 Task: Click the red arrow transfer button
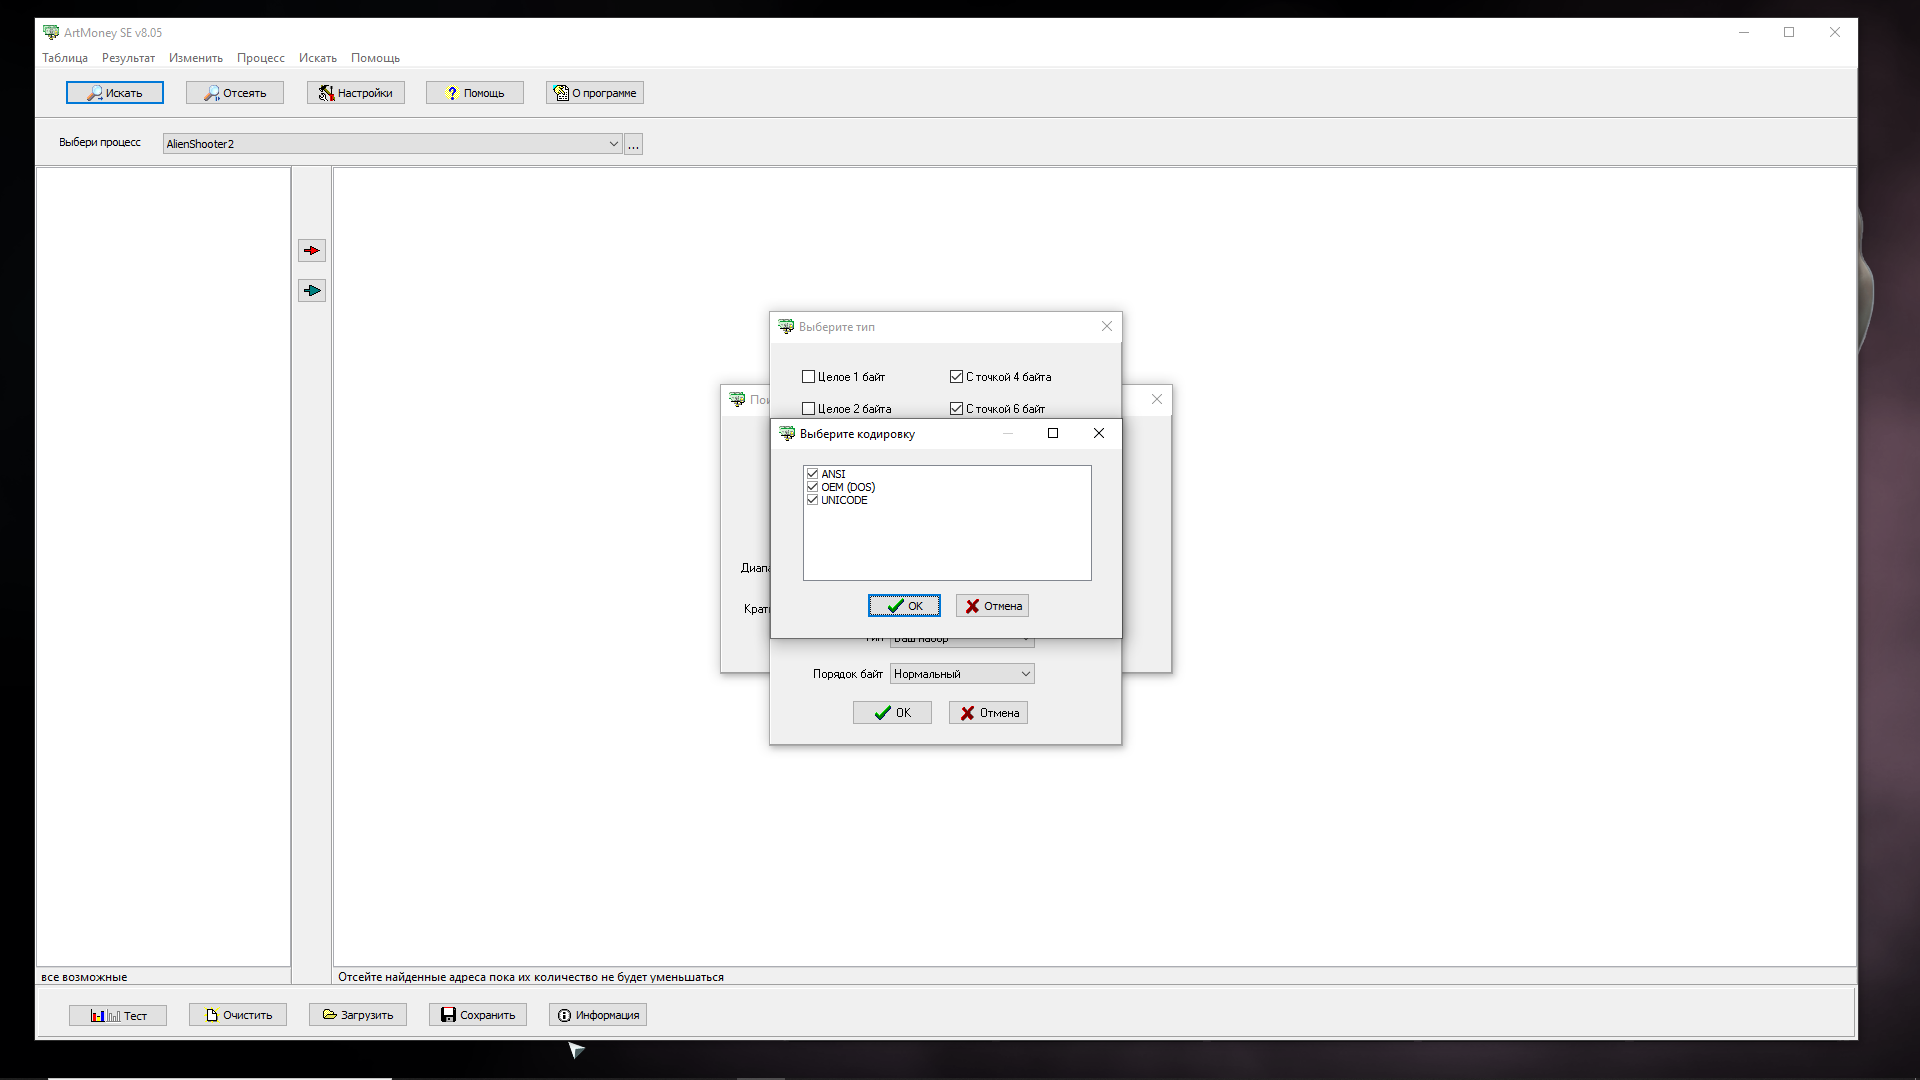(312, 251)
